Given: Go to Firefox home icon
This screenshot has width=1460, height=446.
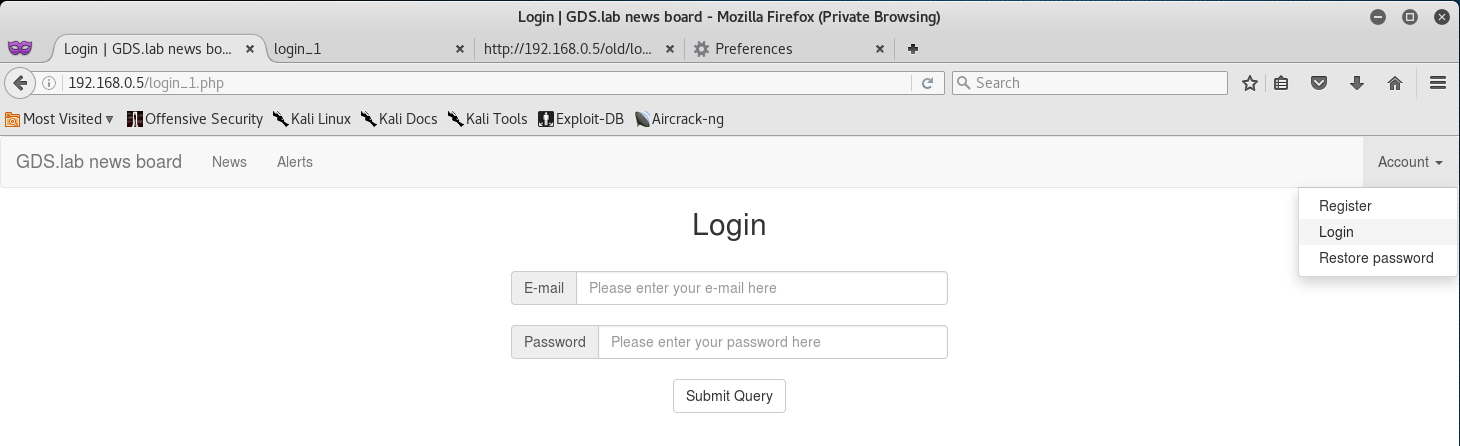Looking at the screenshot, I should (1395, 83).
